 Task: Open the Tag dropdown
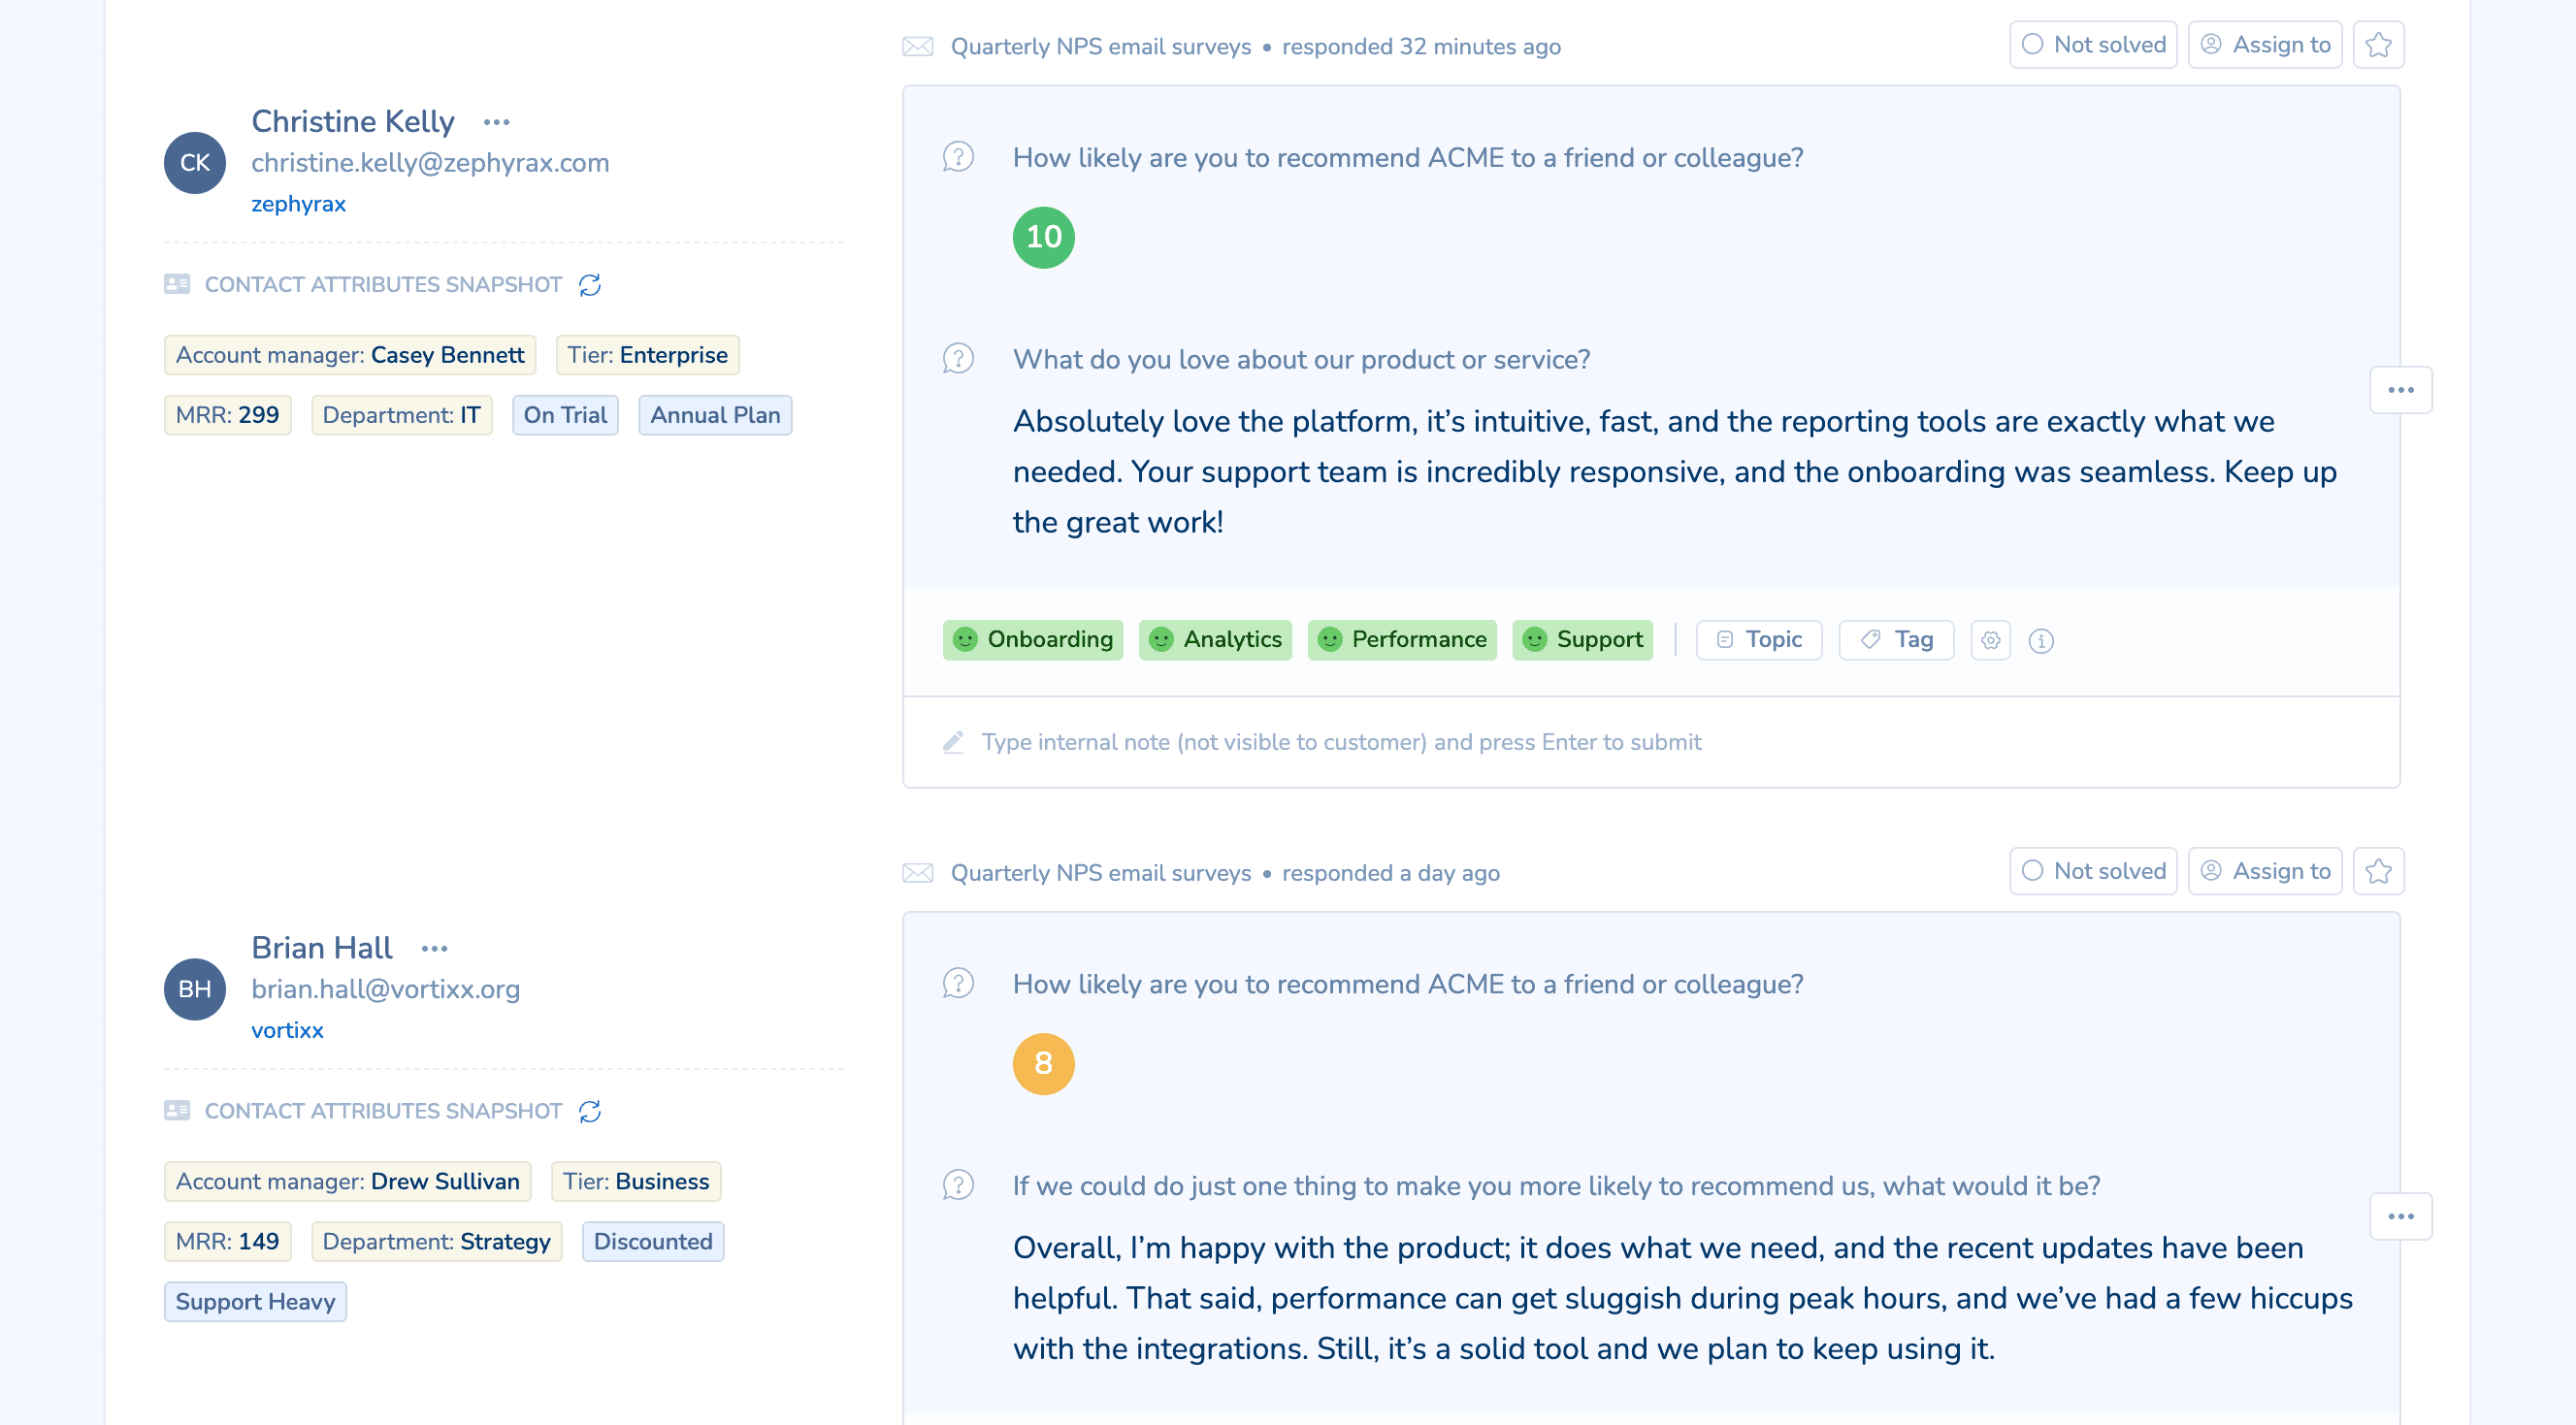pyautogui.click(x=1895, y=640)
